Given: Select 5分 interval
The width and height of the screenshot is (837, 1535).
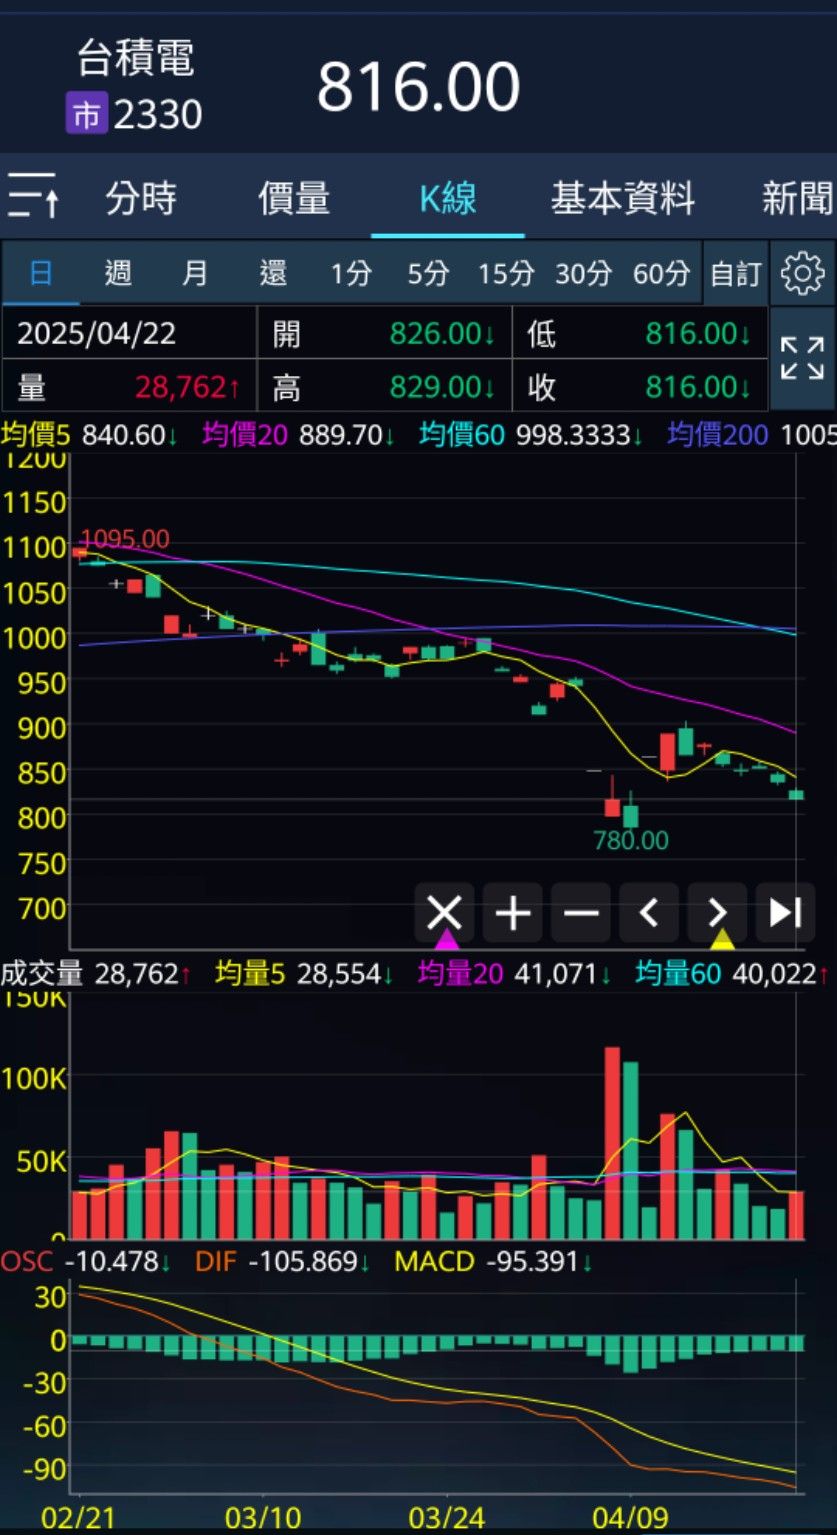Looking at the screenshot, I should click(x=428, y=272).
